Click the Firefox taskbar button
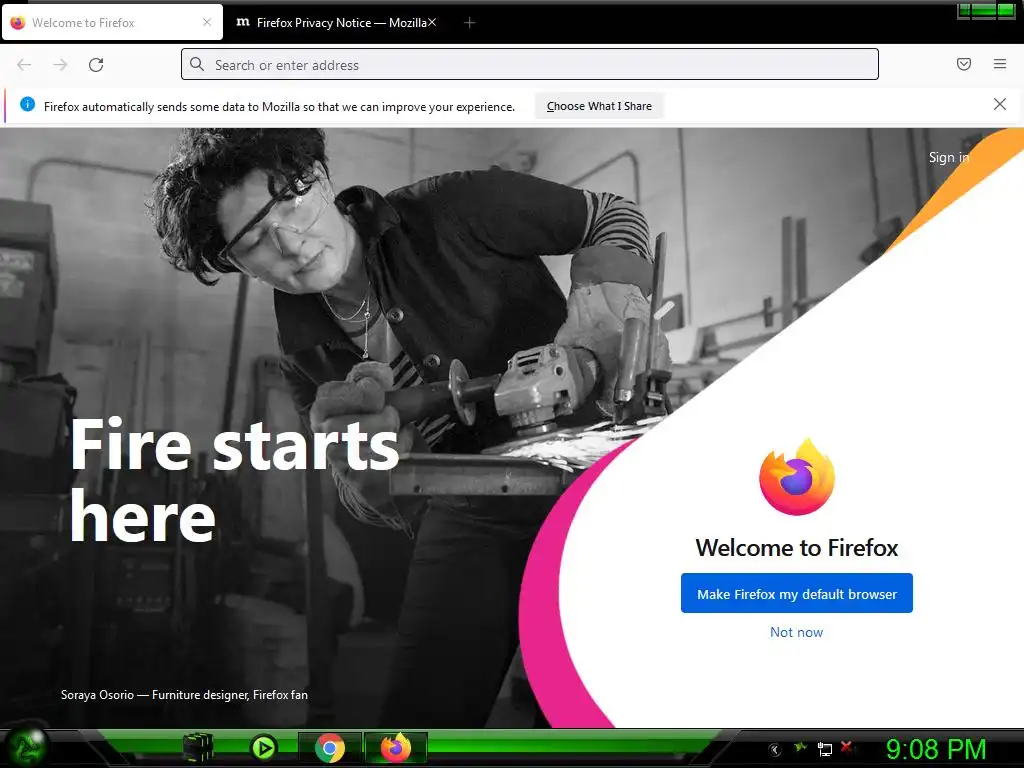This screenshot has height=768, width=1024. point(396,748)
